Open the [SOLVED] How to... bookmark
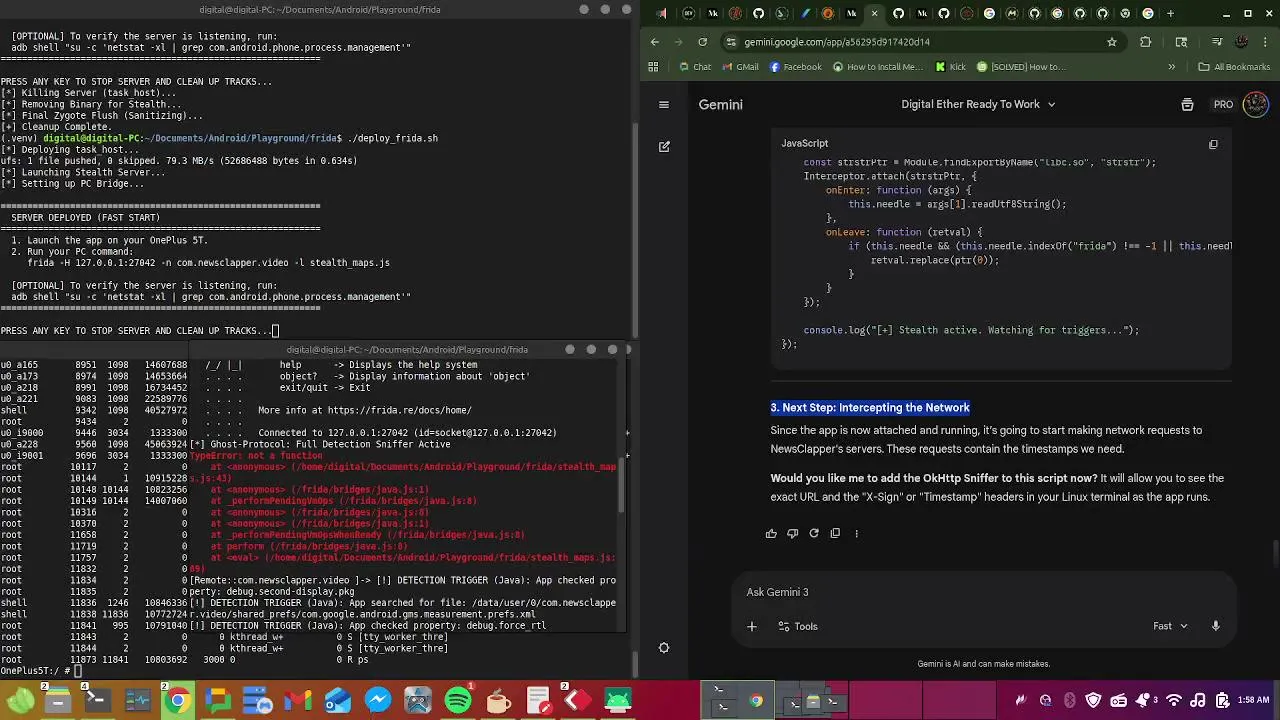The height and width of the screenshot is (720, 1280). [1021, 67]
